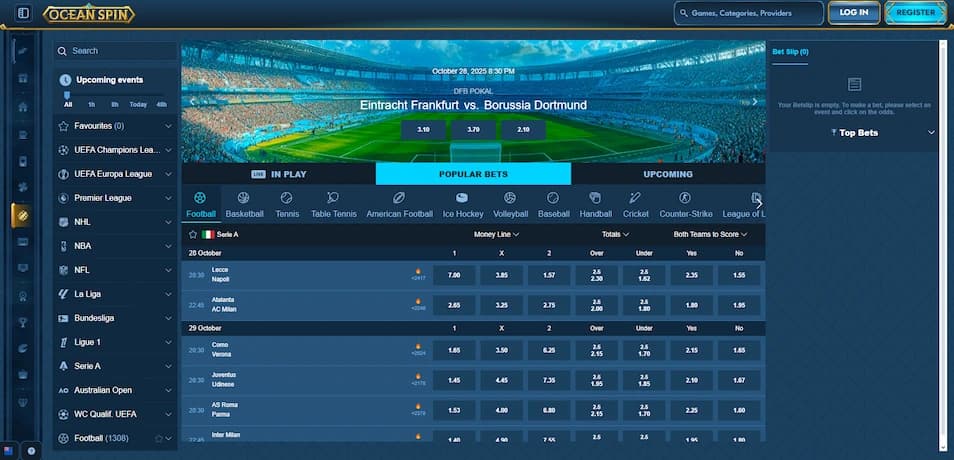Click the fire icon on Juventus vs Udinese row
Screen dimensions: 954x460
click(x=418, y=377)
